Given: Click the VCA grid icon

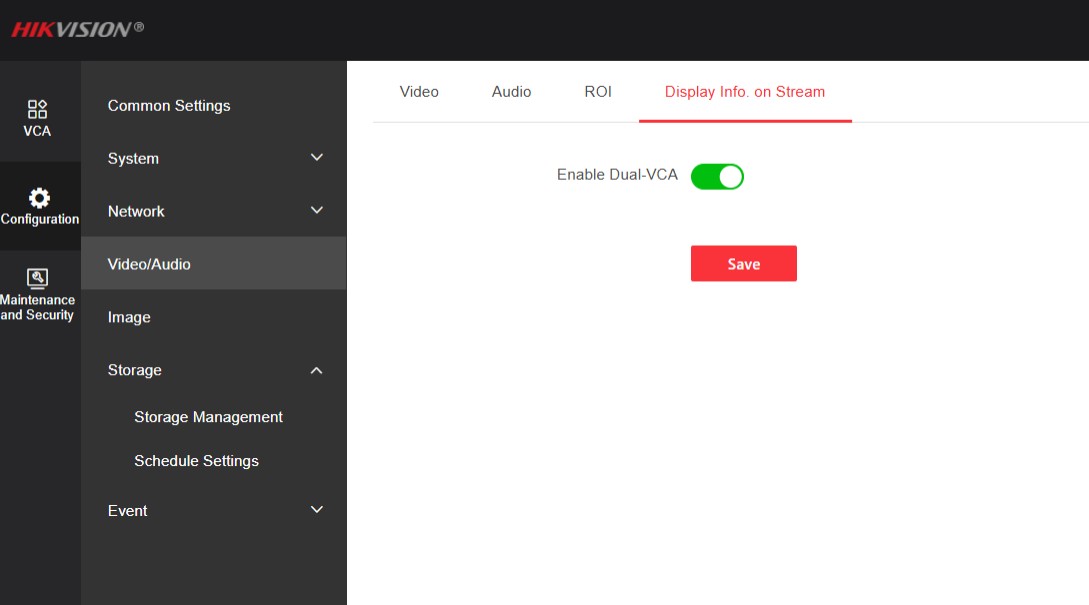Looking at the screenshot, I should pos(37,108).
